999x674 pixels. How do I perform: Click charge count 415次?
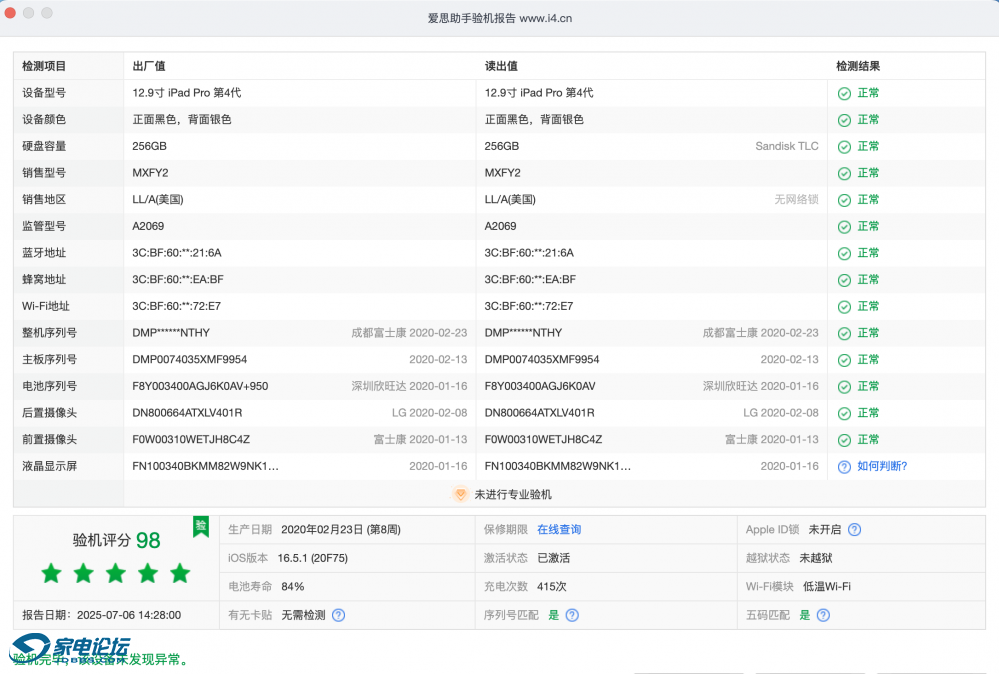coord(552,587)
